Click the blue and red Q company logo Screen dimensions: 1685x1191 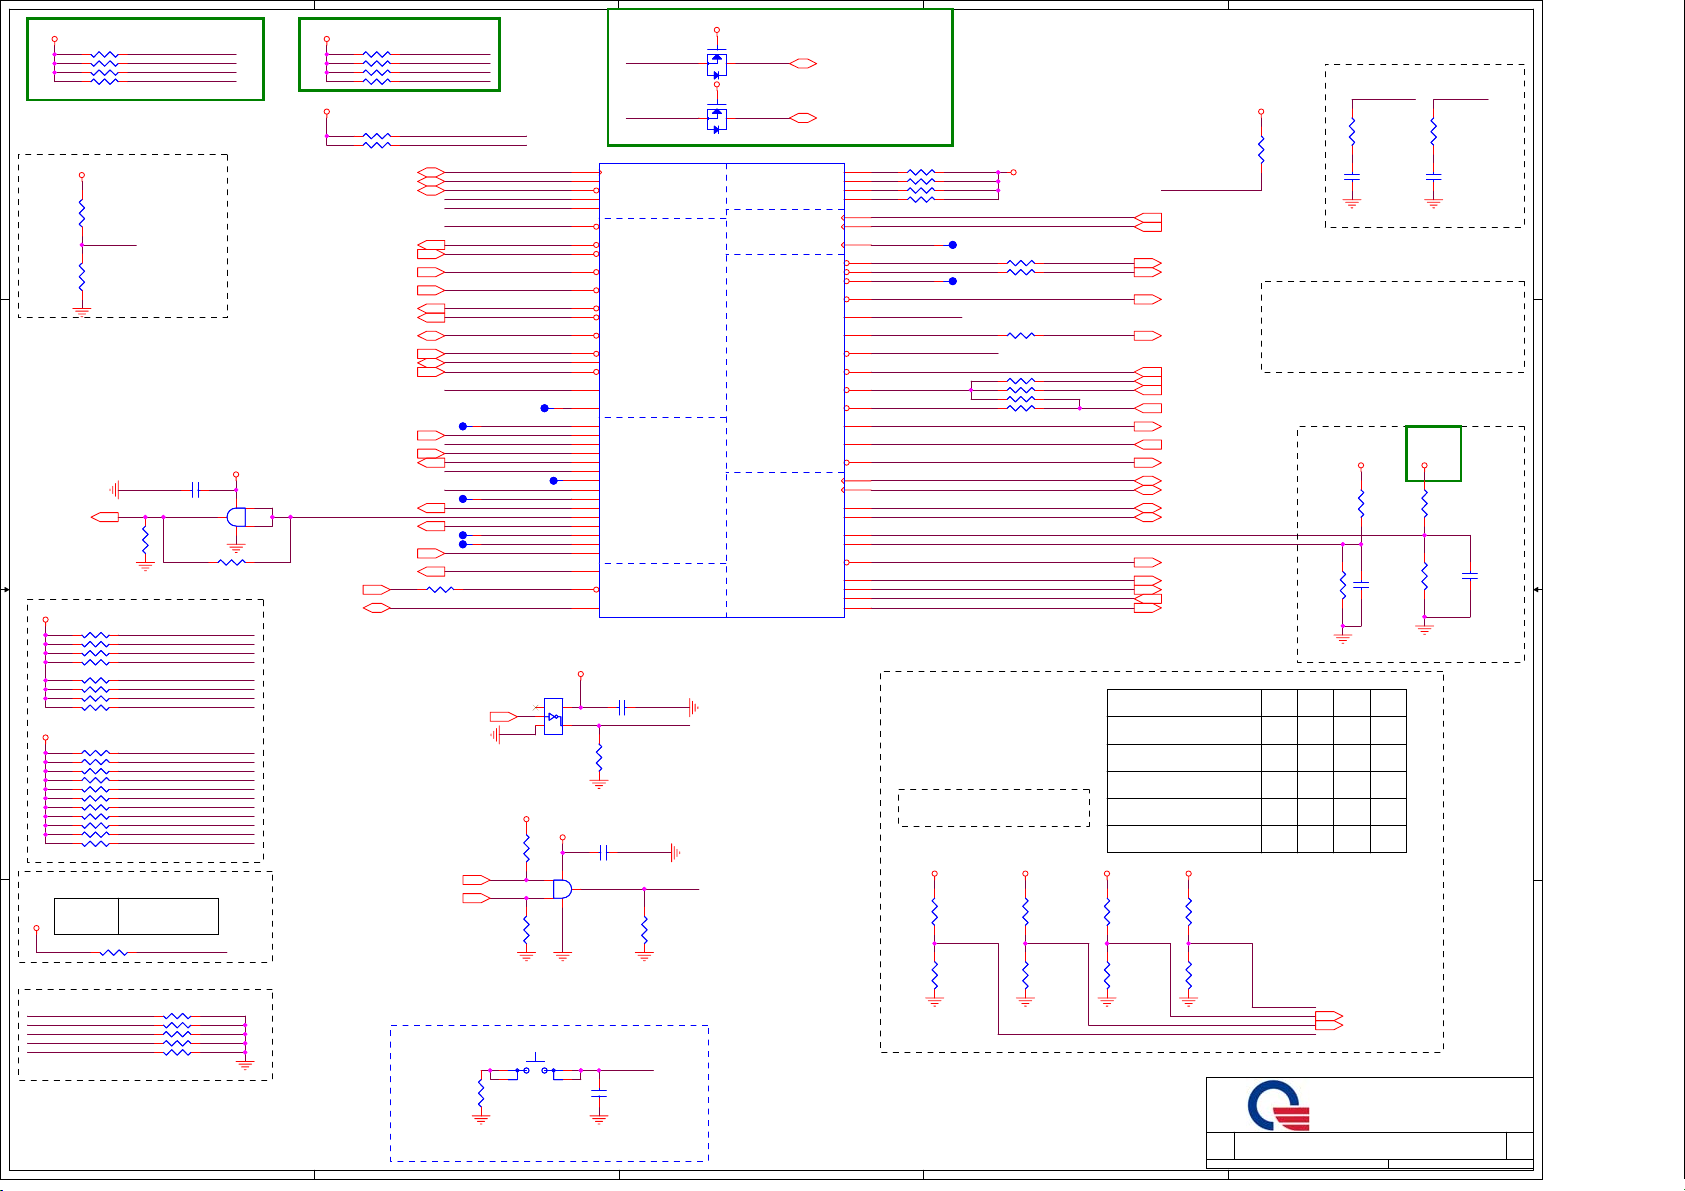(x=1278, y=1105)
